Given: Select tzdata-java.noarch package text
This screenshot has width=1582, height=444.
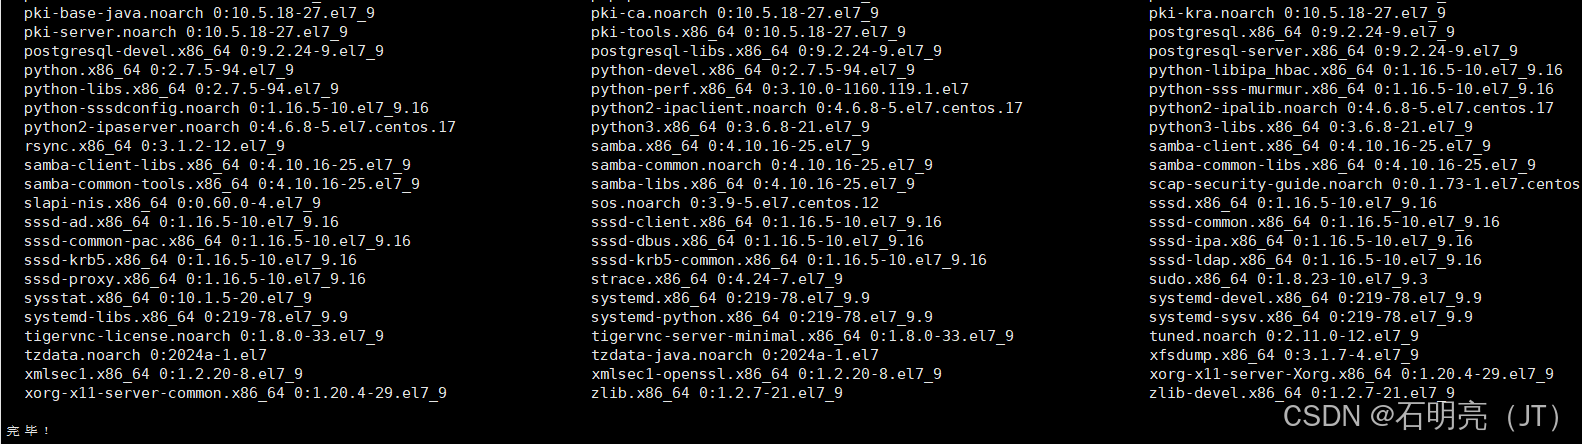Looking at the screenshot, I should pyautogui.click(x=735, y=355).
